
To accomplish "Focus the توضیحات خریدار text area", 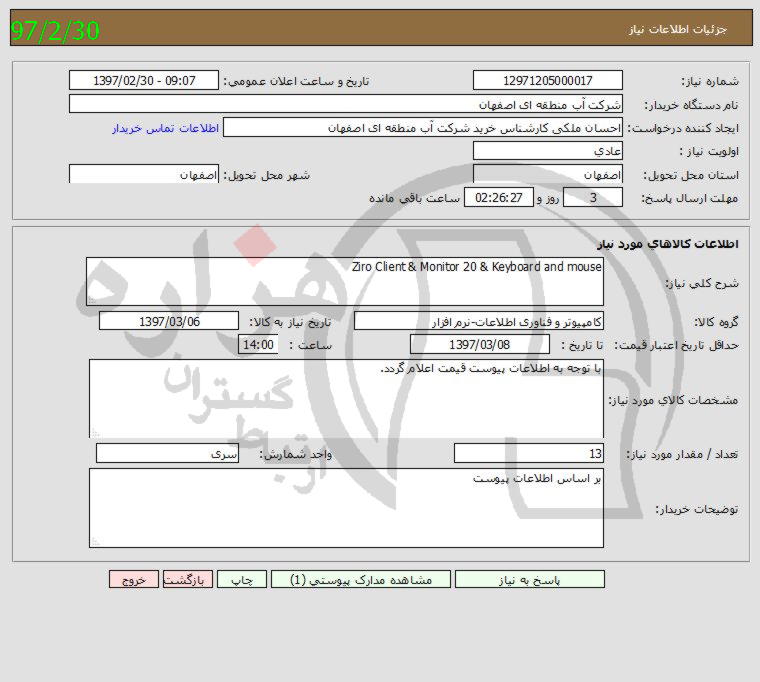I will [345, 508].
